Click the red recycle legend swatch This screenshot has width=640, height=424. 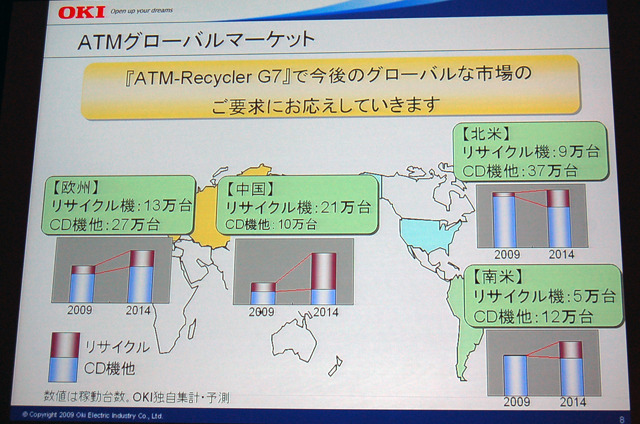[64, 345]
